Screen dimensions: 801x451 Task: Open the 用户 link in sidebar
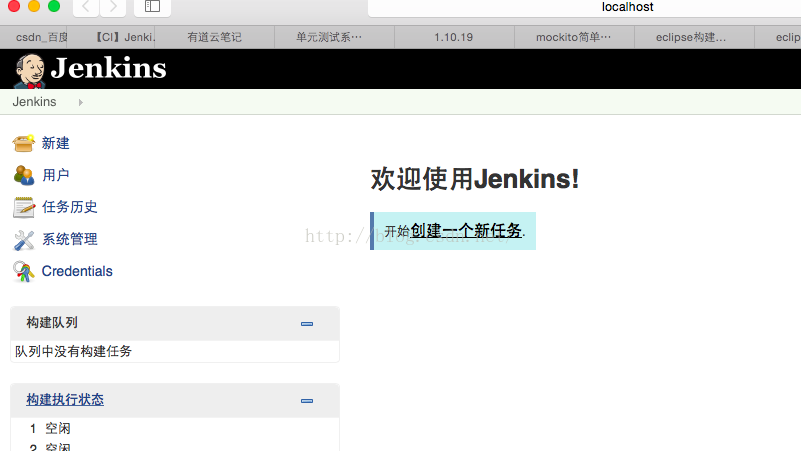(55, 175)
